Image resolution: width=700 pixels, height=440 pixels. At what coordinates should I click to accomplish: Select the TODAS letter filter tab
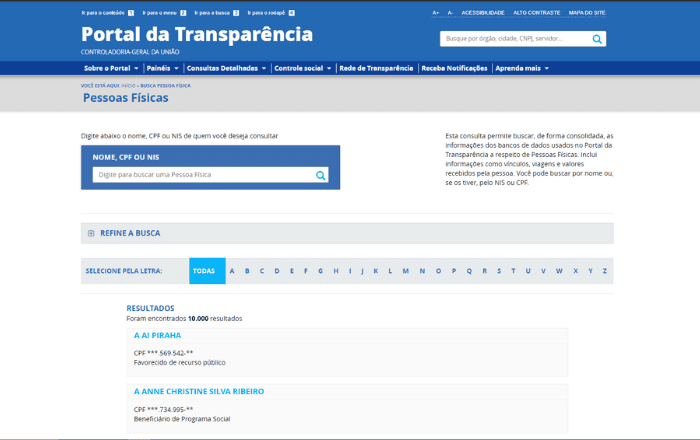204,271
